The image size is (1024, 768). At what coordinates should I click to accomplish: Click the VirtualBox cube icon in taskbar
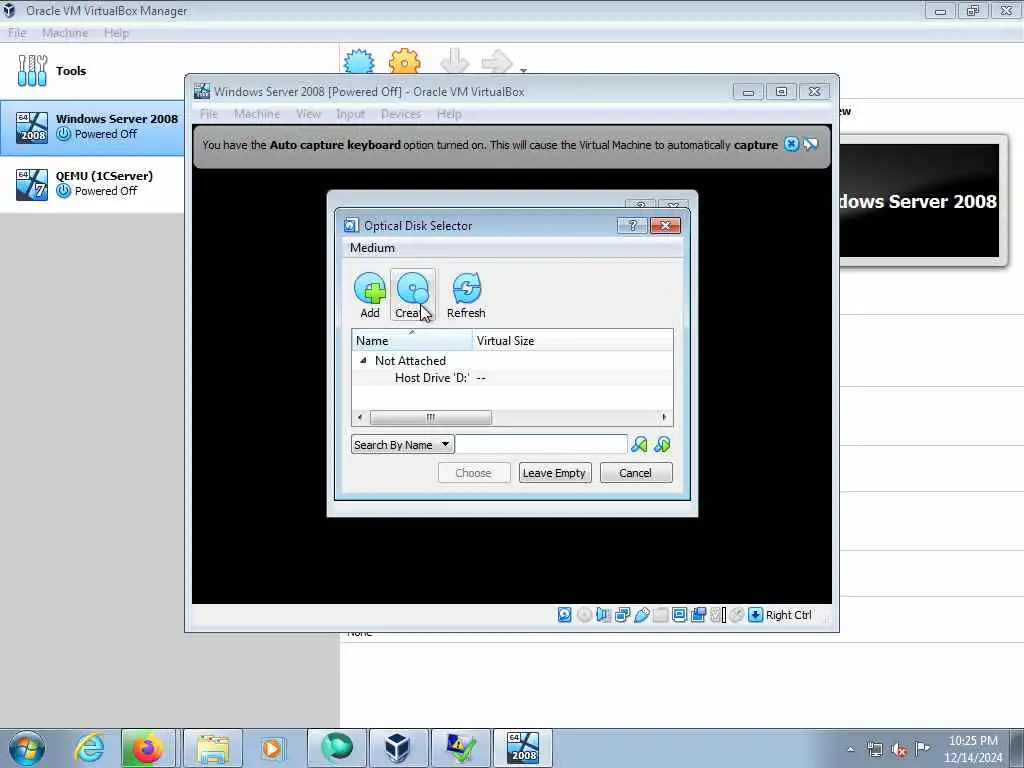click(x=397, y=748)
